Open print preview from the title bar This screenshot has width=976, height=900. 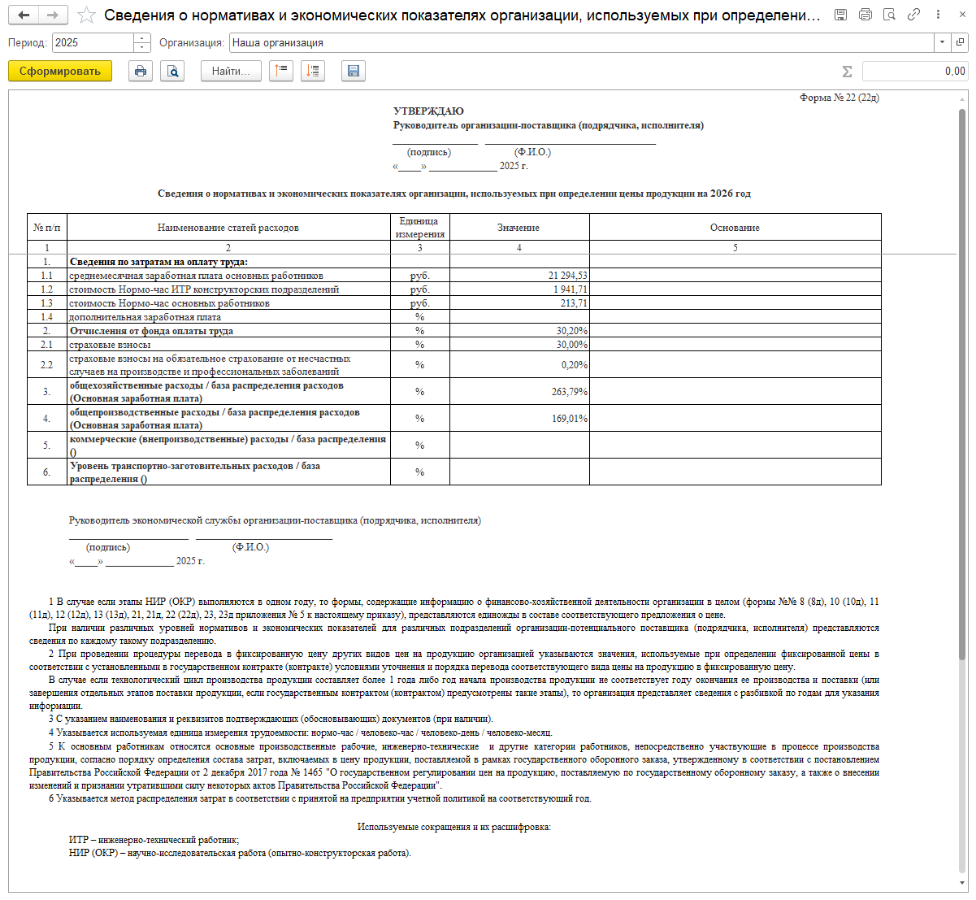pos(889,14)
